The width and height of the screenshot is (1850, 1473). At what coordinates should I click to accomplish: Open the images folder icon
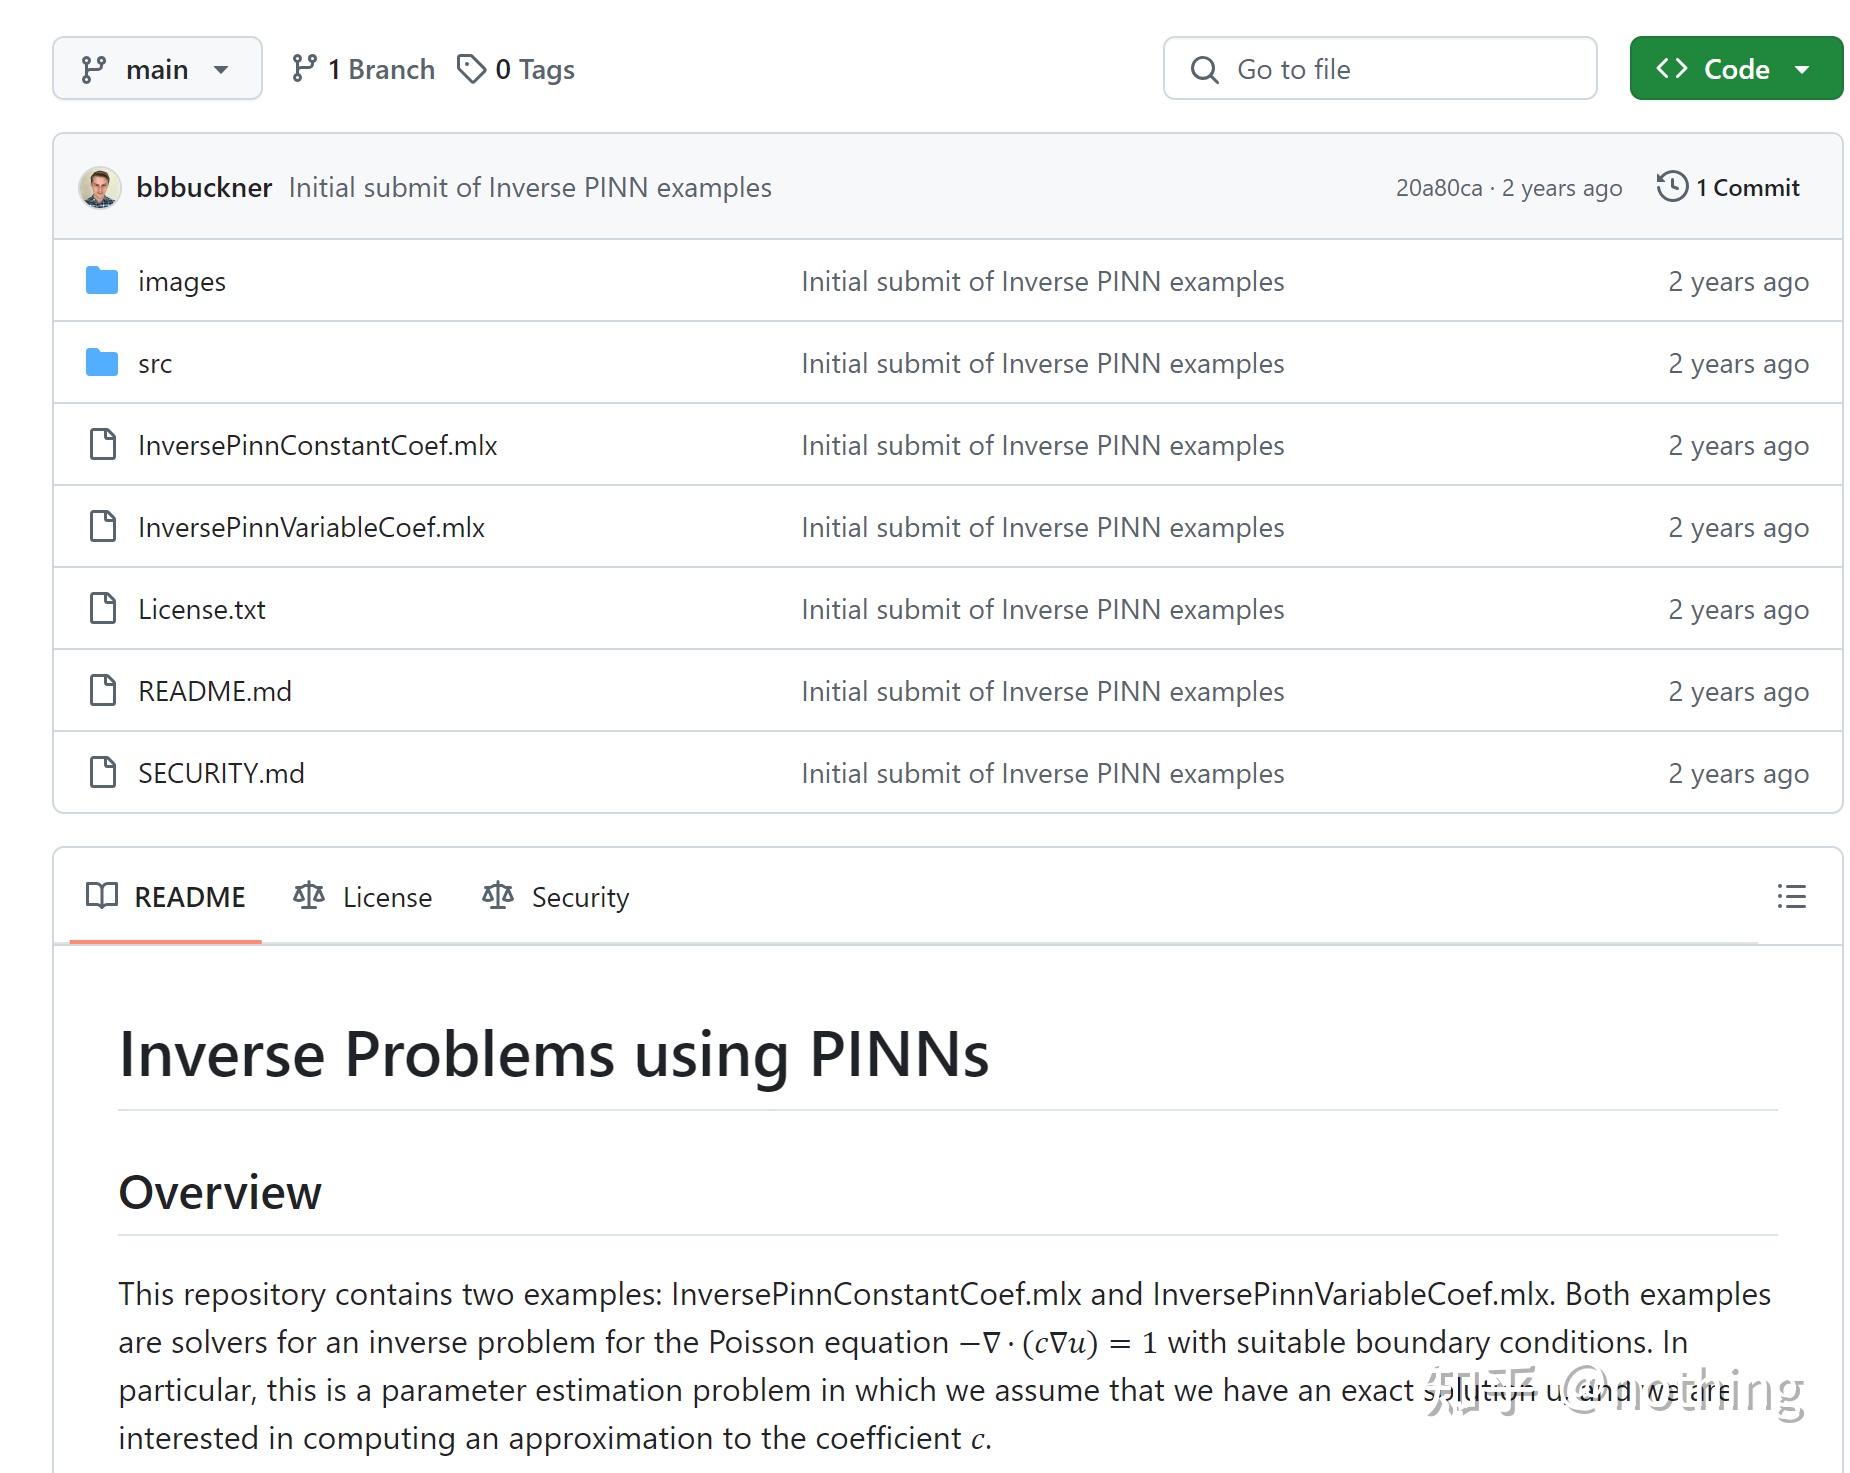point(104,281)
